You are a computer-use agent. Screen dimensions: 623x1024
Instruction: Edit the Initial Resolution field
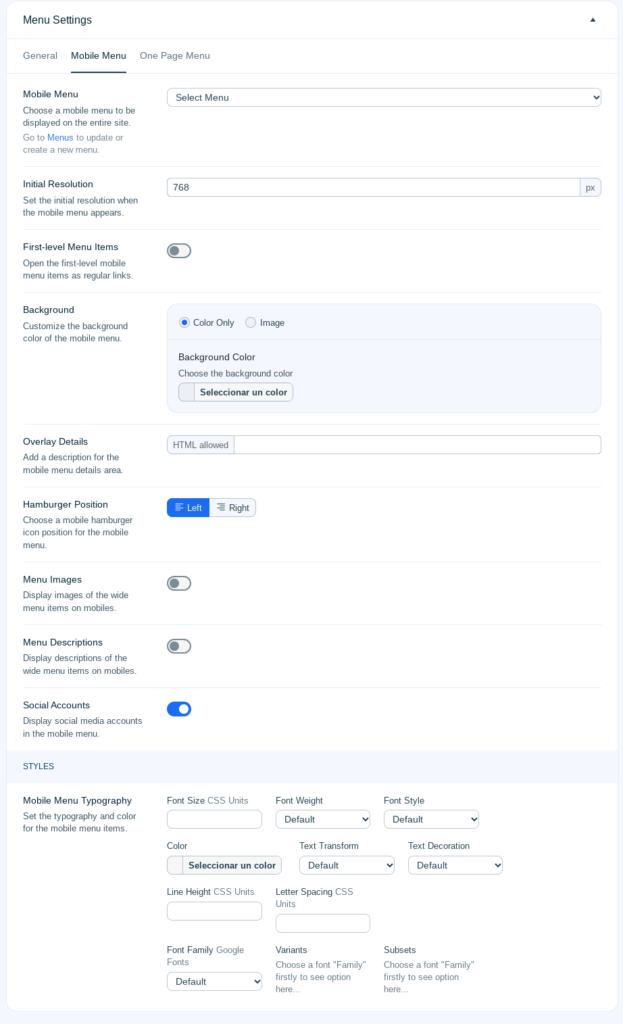[x=373, y=187]
